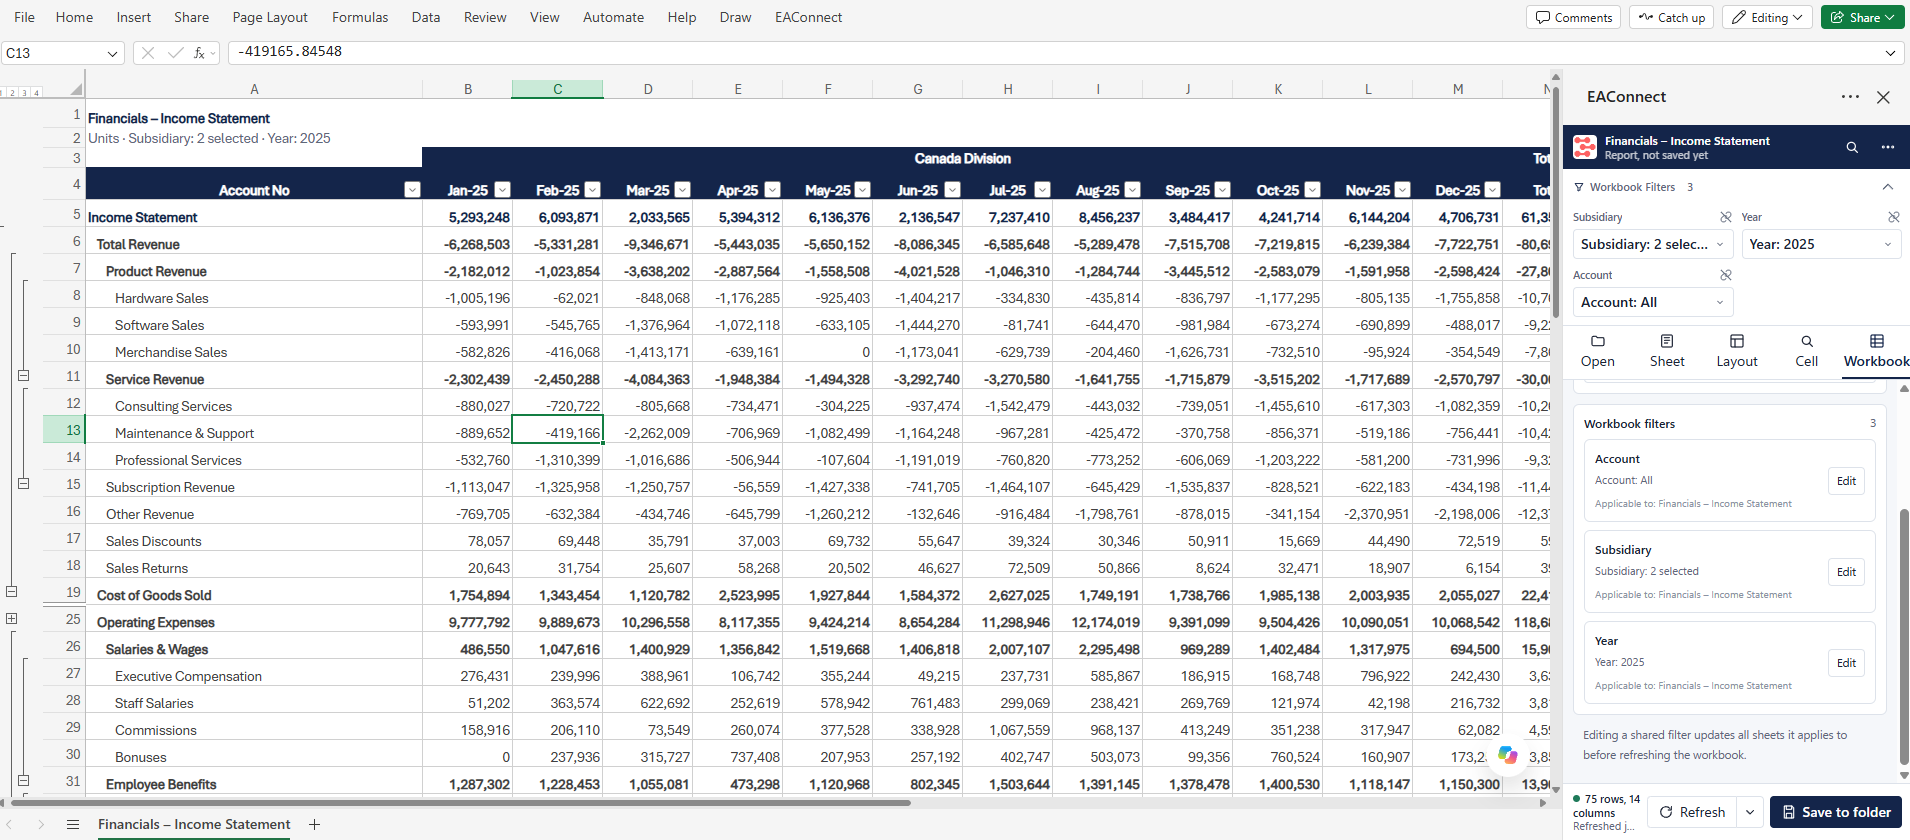This screenshot has width=1910, height=840.
Task: Click the cancel entry X icon
Action: 148,53
